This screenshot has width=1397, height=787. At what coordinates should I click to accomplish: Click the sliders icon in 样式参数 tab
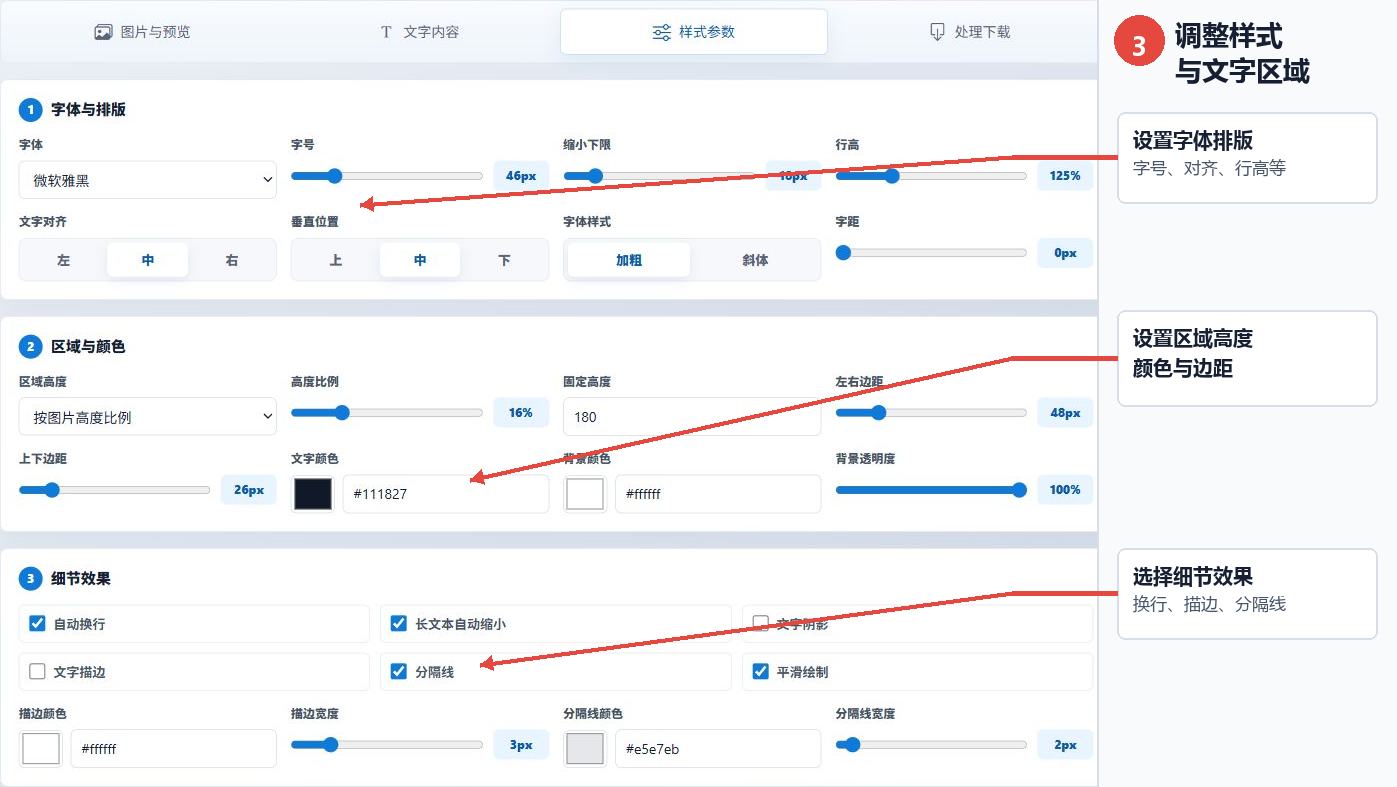[x=661, y=32]
